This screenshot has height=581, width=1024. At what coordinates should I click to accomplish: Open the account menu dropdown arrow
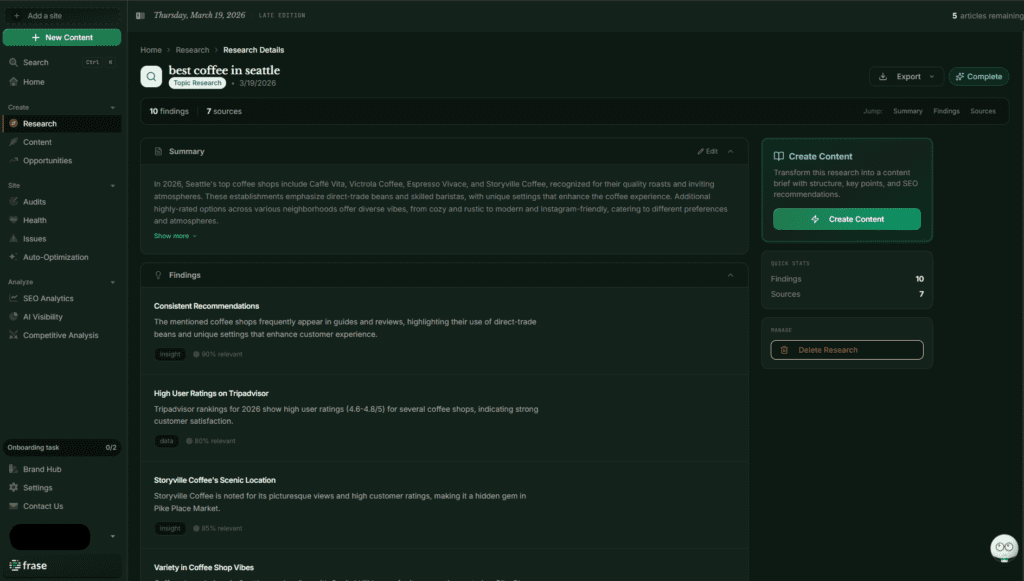tap(112, 537)
